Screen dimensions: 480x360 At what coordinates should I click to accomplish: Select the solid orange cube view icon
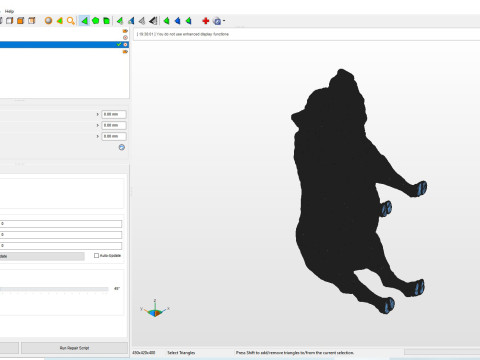tap(21, 21)
